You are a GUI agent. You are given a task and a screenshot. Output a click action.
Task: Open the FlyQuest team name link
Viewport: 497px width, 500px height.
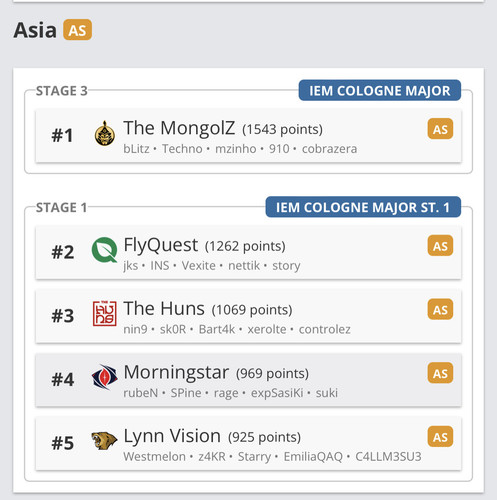(x=161, y=245)
